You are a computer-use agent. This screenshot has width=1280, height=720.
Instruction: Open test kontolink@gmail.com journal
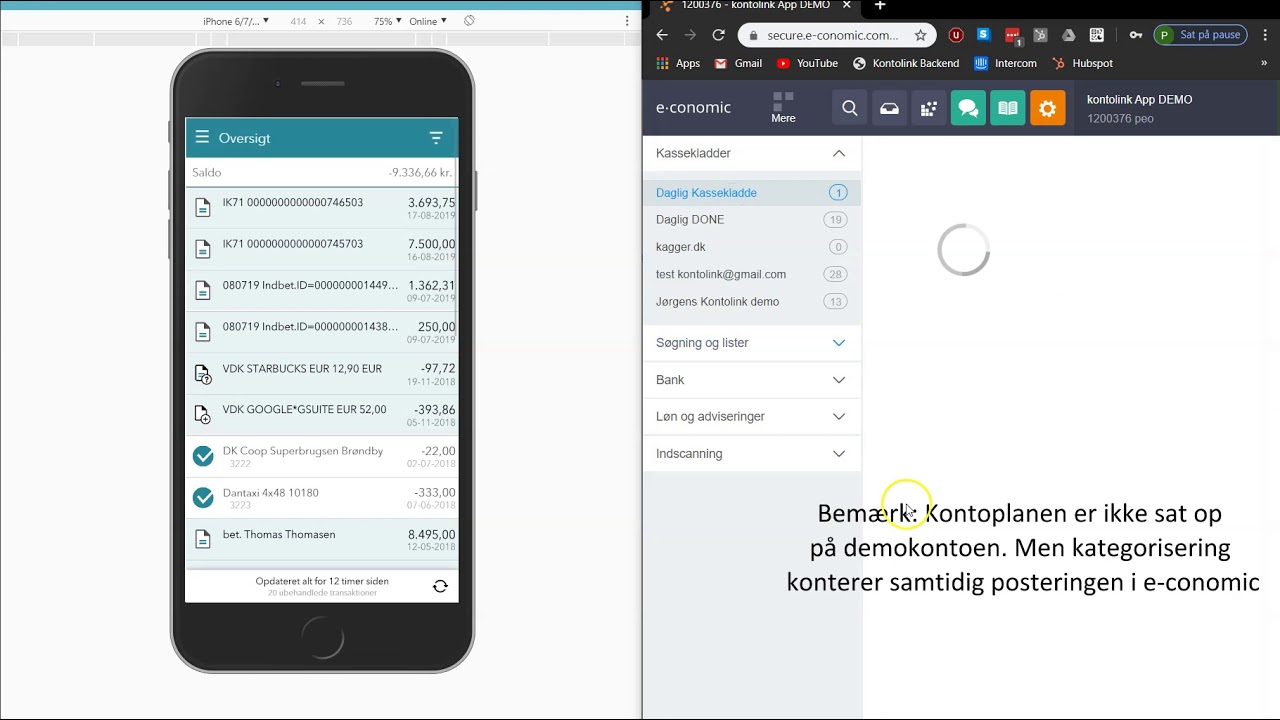pyautogui.click(x=752, y=274)
